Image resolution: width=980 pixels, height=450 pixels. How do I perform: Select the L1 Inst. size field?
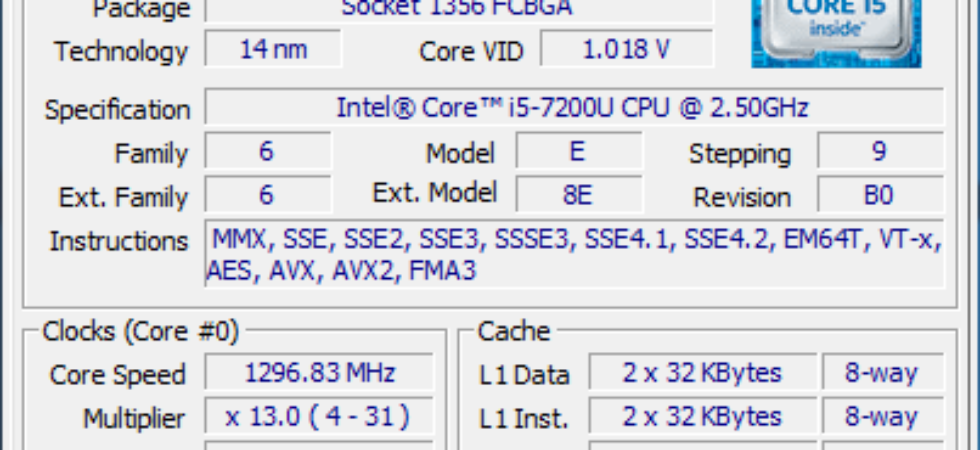[702, 416]
